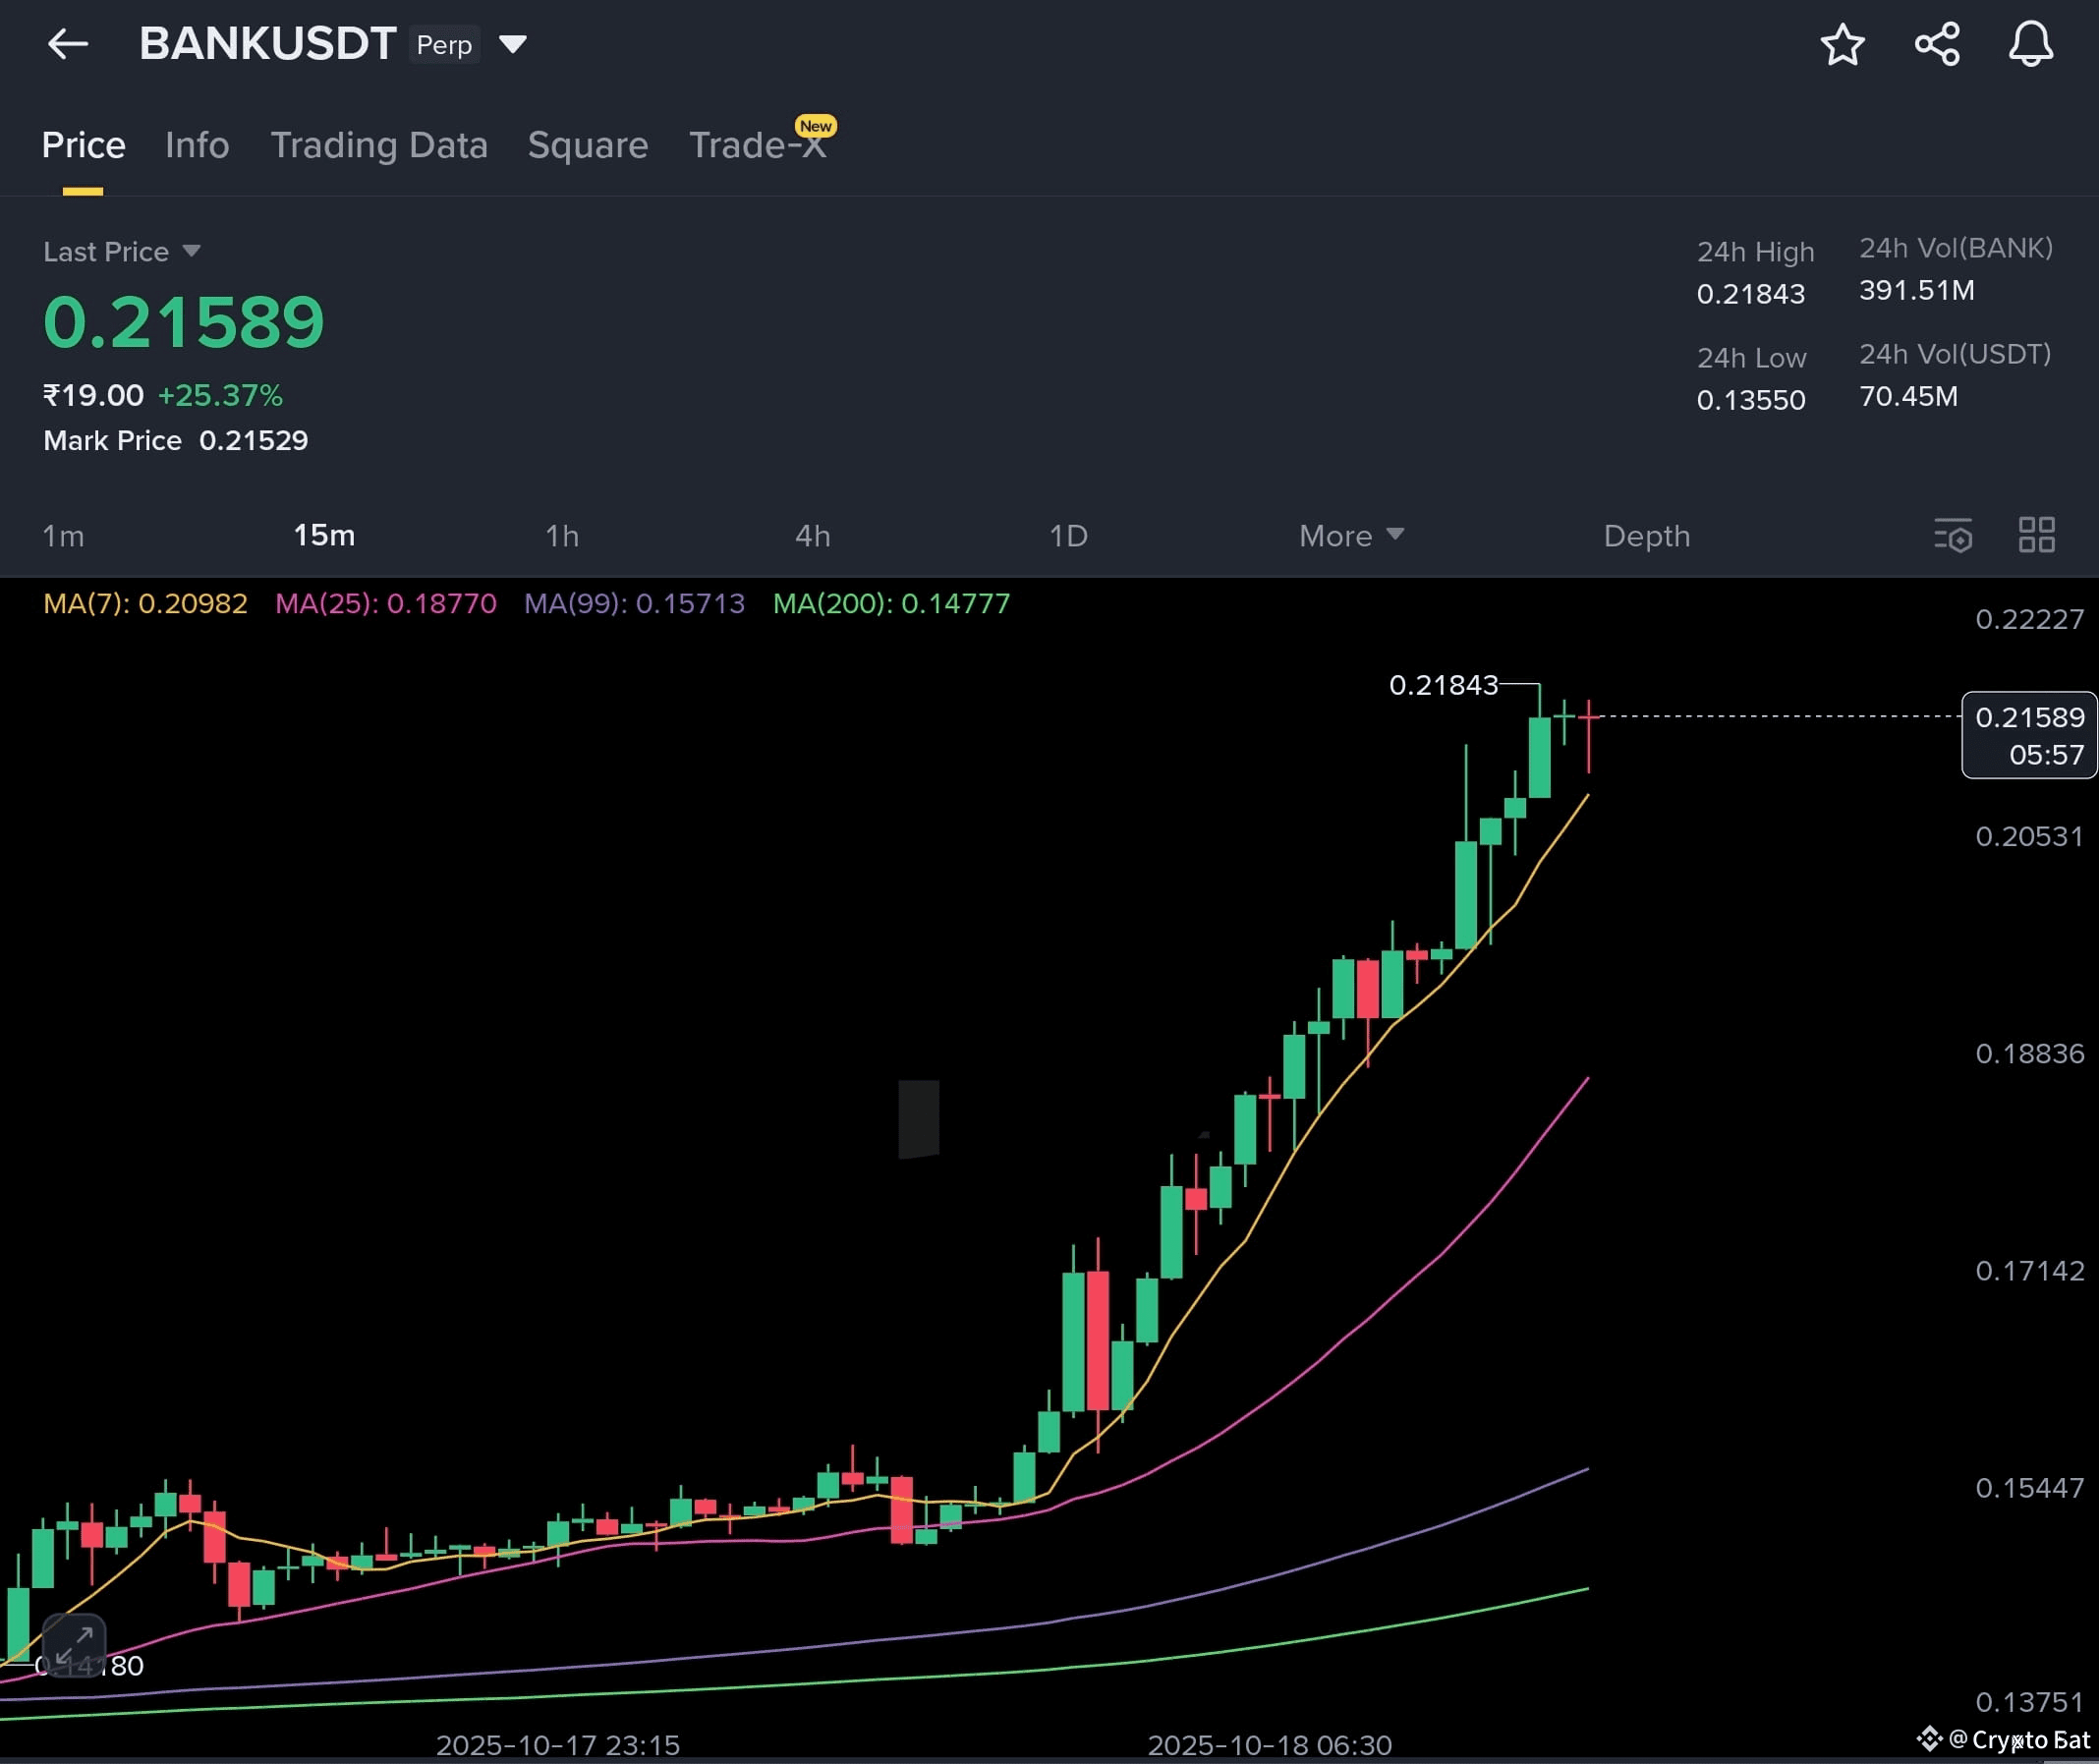2099x1764 pixels.
Task: Open the More timeframes dropdown
Action: pyautogui.click(x=1350, y=536)
